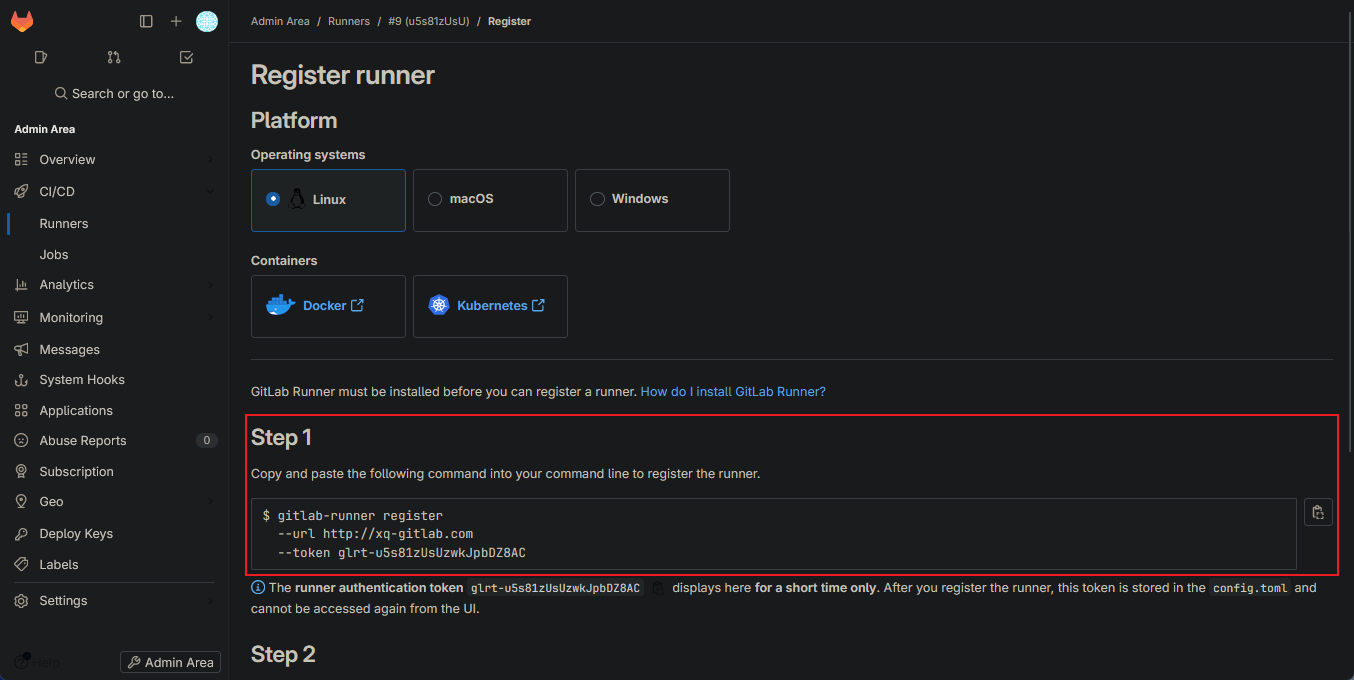Click the Geo location pin icon
Image resolution: width=1354 pixels, height=680 pixels.
coord(21,501)
